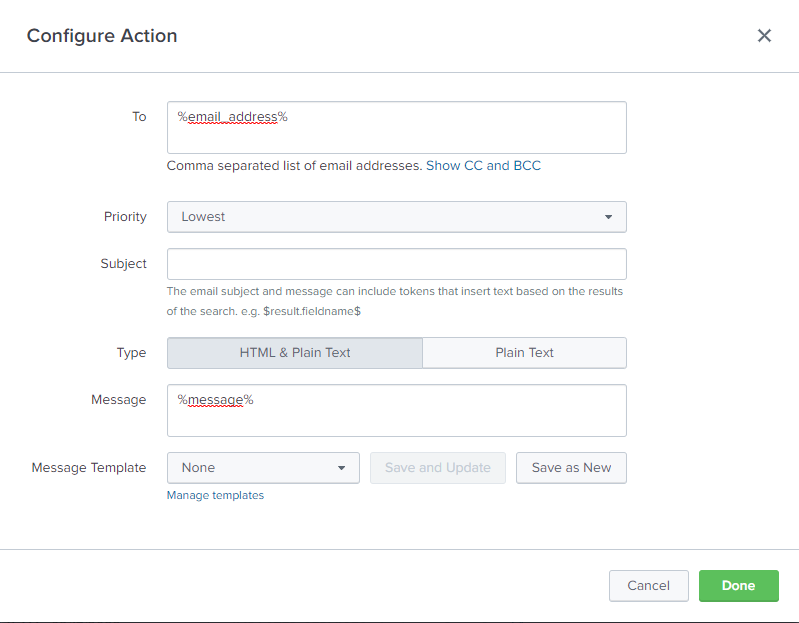799x623 pixels.
Task: Click the caret arrow in Priority box
Action: point(608,217)
